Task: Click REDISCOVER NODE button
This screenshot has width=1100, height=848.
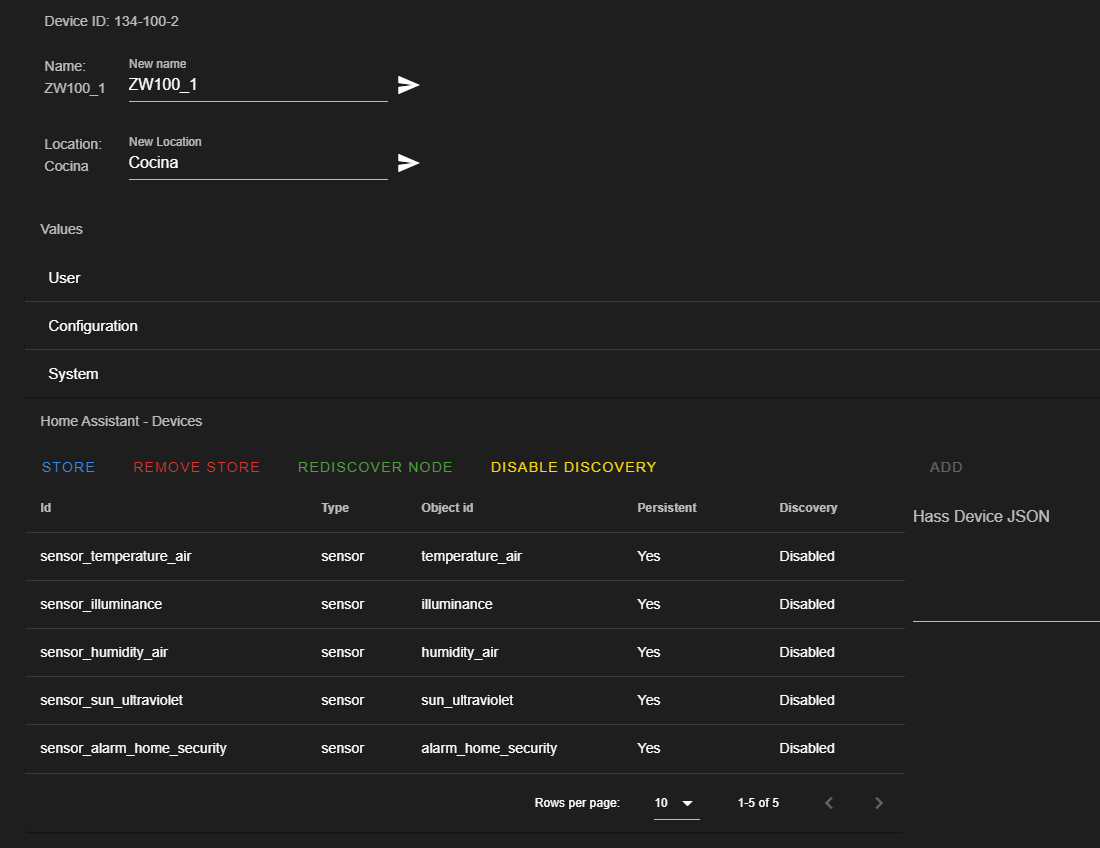Action: [375, 467]
